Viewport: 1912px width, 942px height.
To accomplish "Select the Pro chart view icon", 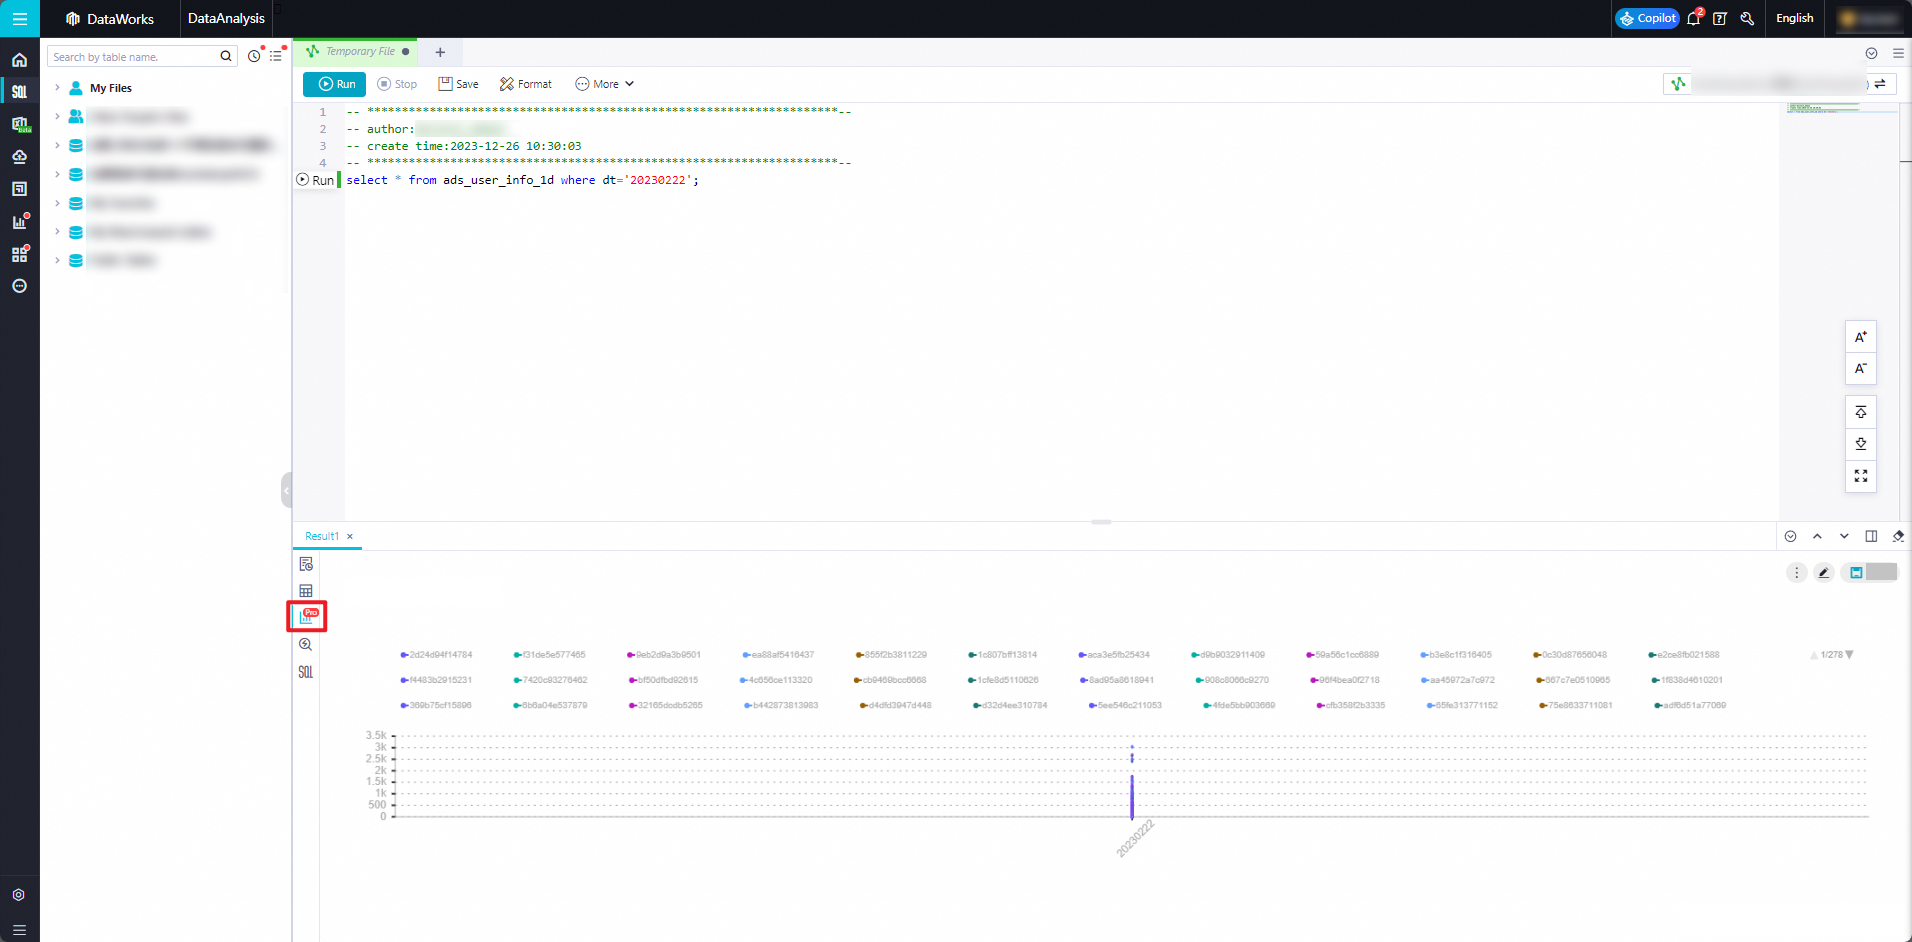I will 307,617.
